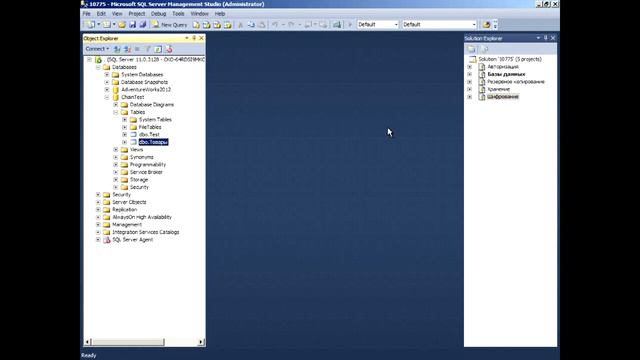Select the FileTables folder
This screenshot has height=360, width=640.
tap(150, 127)
